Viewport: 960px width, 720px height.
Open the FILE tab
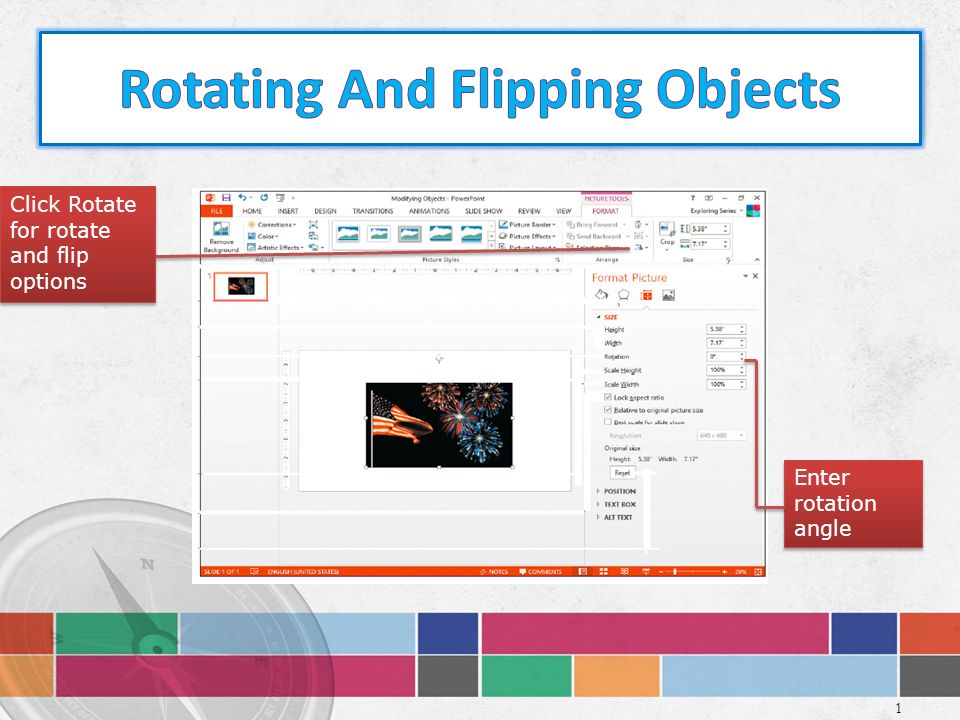click(x=217, y=211)
